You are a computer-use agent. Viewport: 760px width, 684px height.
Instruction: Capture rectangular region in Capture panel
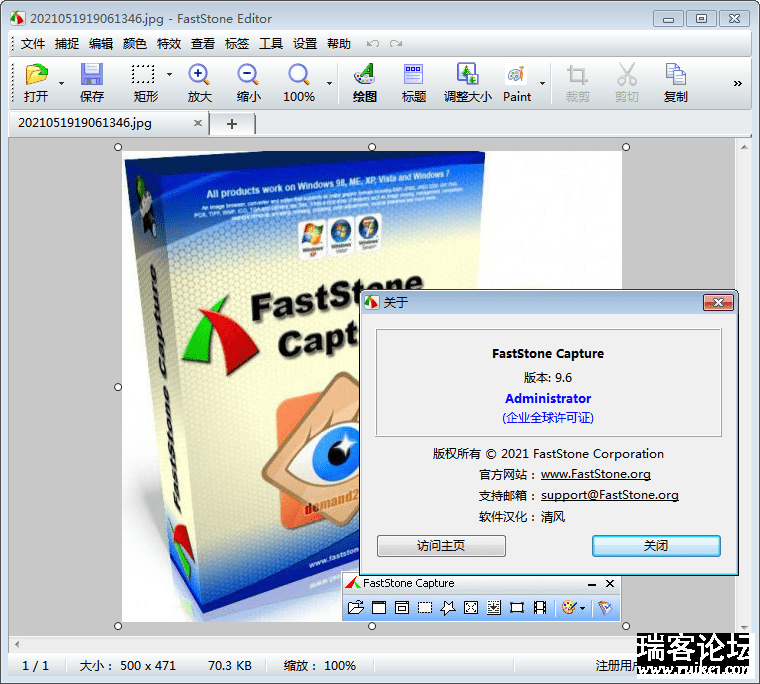(x=425, y=607)
